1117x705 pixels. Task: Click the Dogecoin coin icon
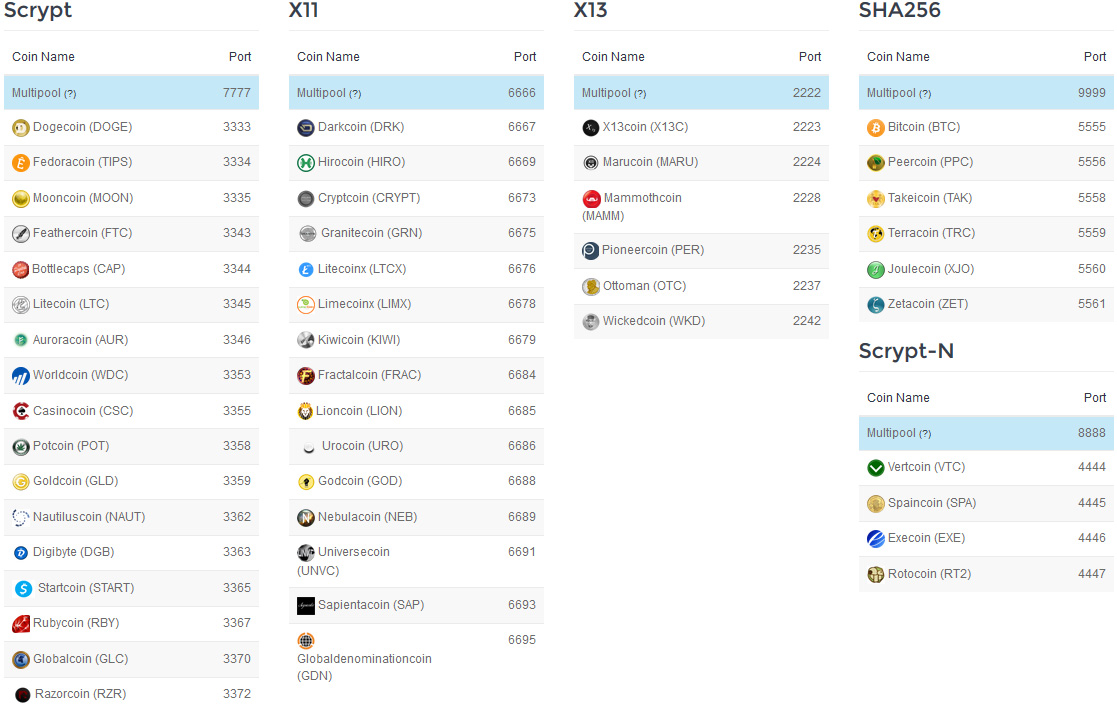click(x=20, y=128)
